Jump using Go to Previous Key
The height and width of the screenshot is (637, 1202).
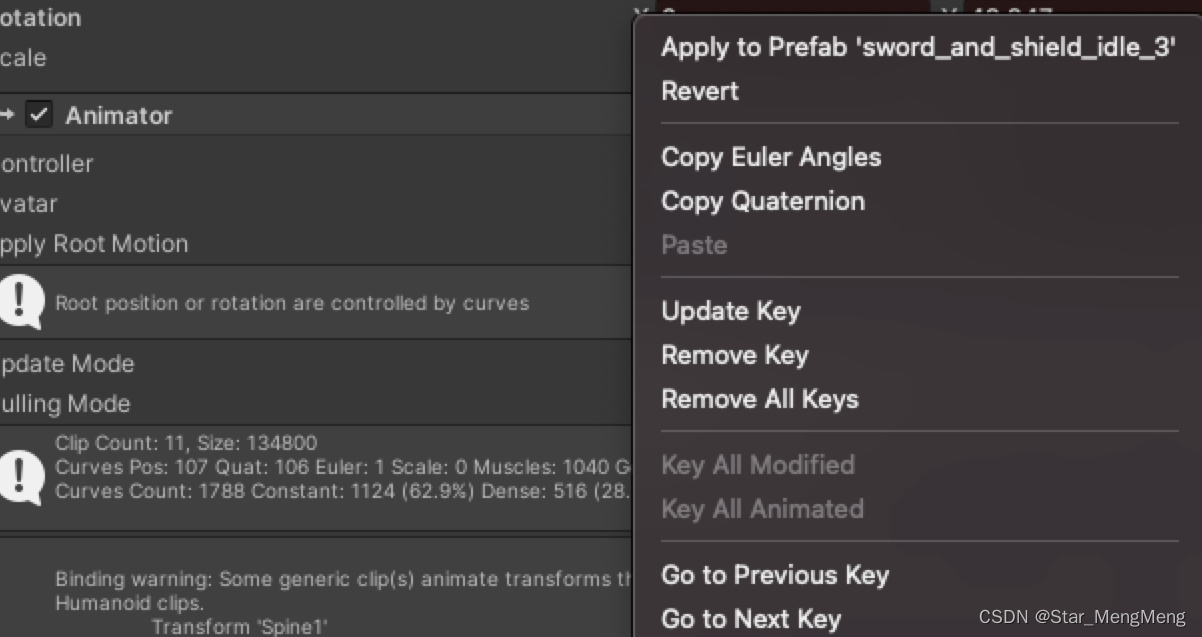[775, 575]
